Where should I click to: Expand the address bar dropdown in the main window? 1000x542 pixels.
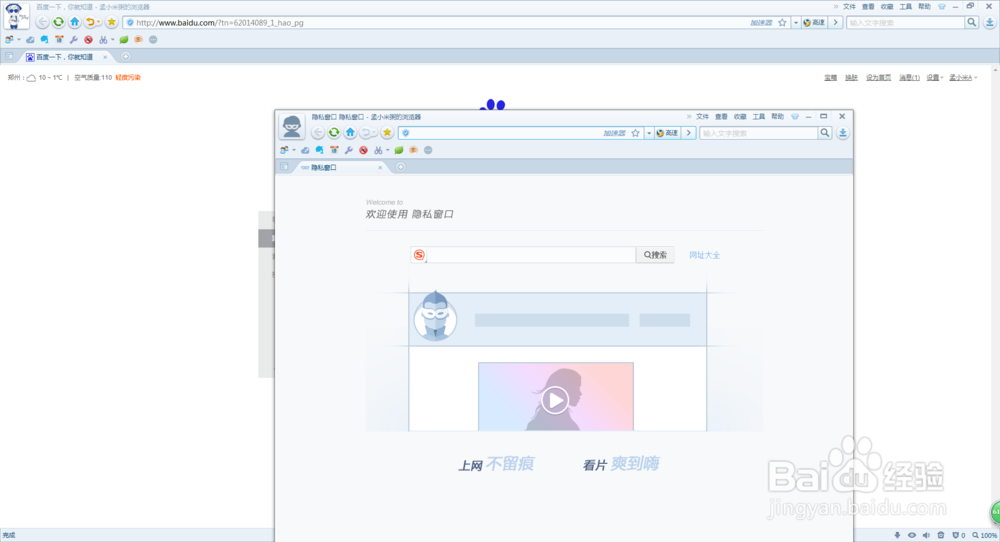point(795,22)
